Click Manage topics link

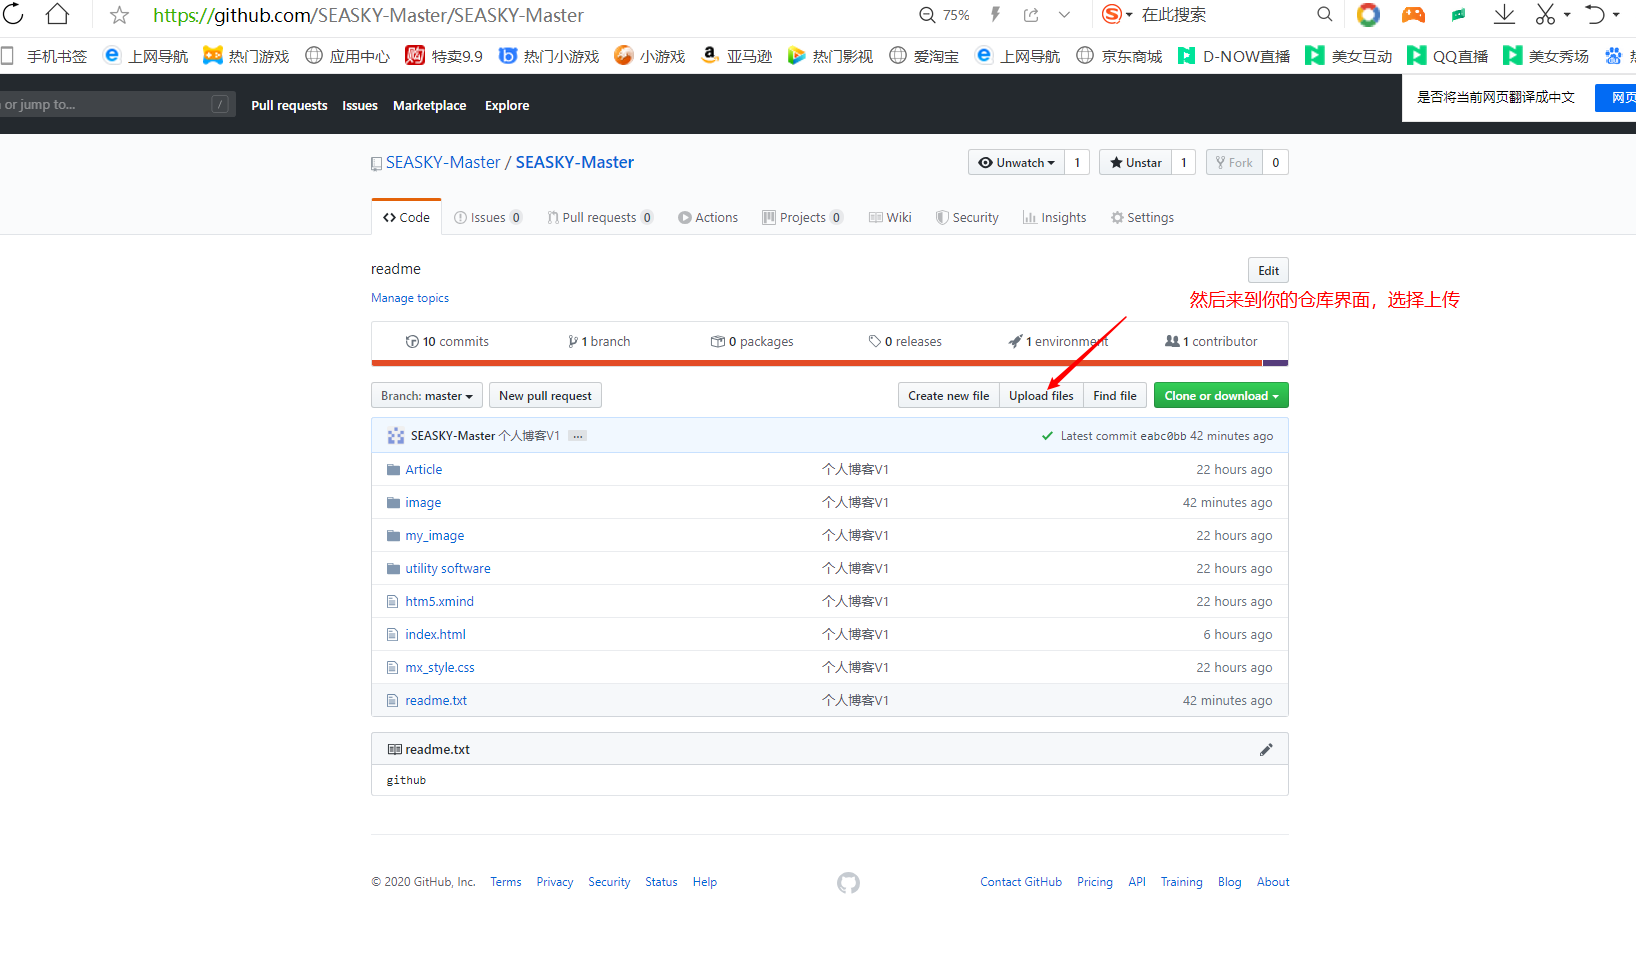click(410, 298)
